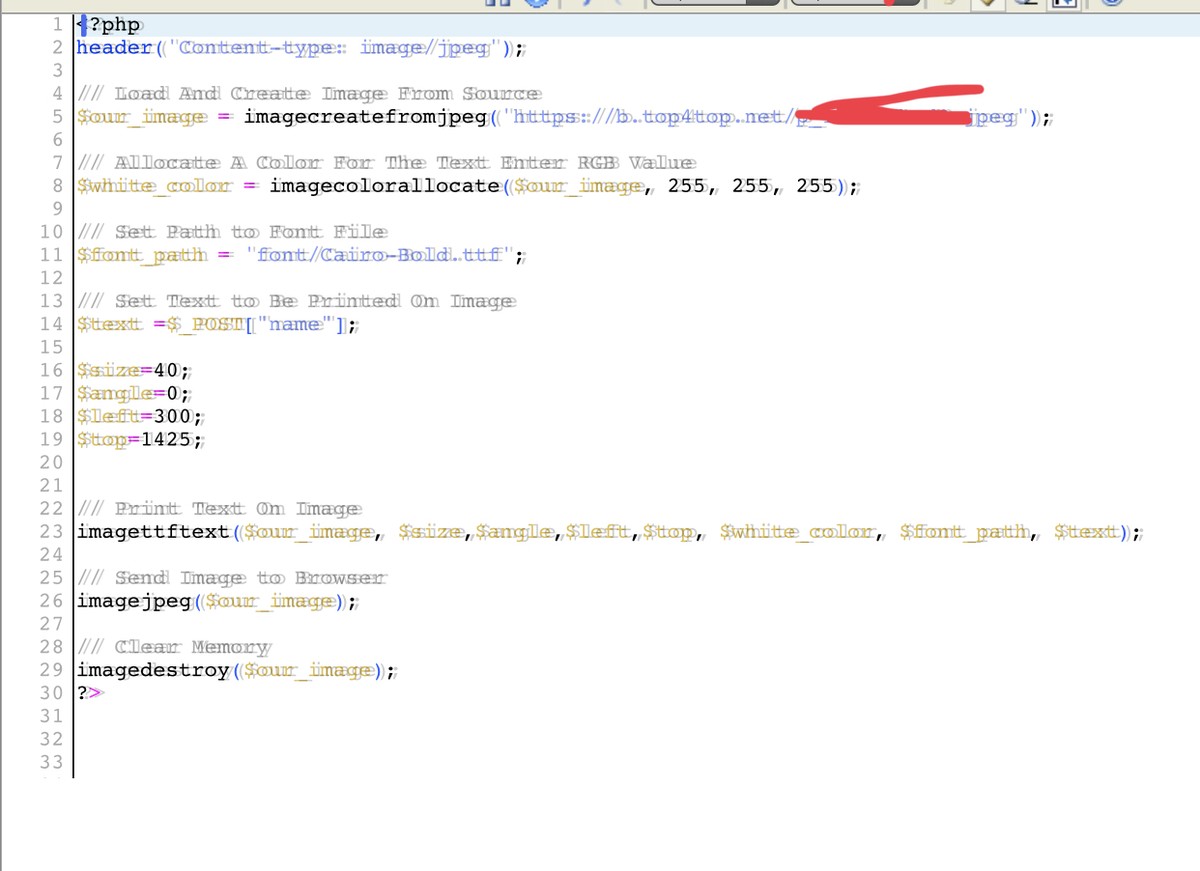Click the comment "Print Text On Image"
The height and width of the screenshot is (871, 1200).
click(220, 508)
